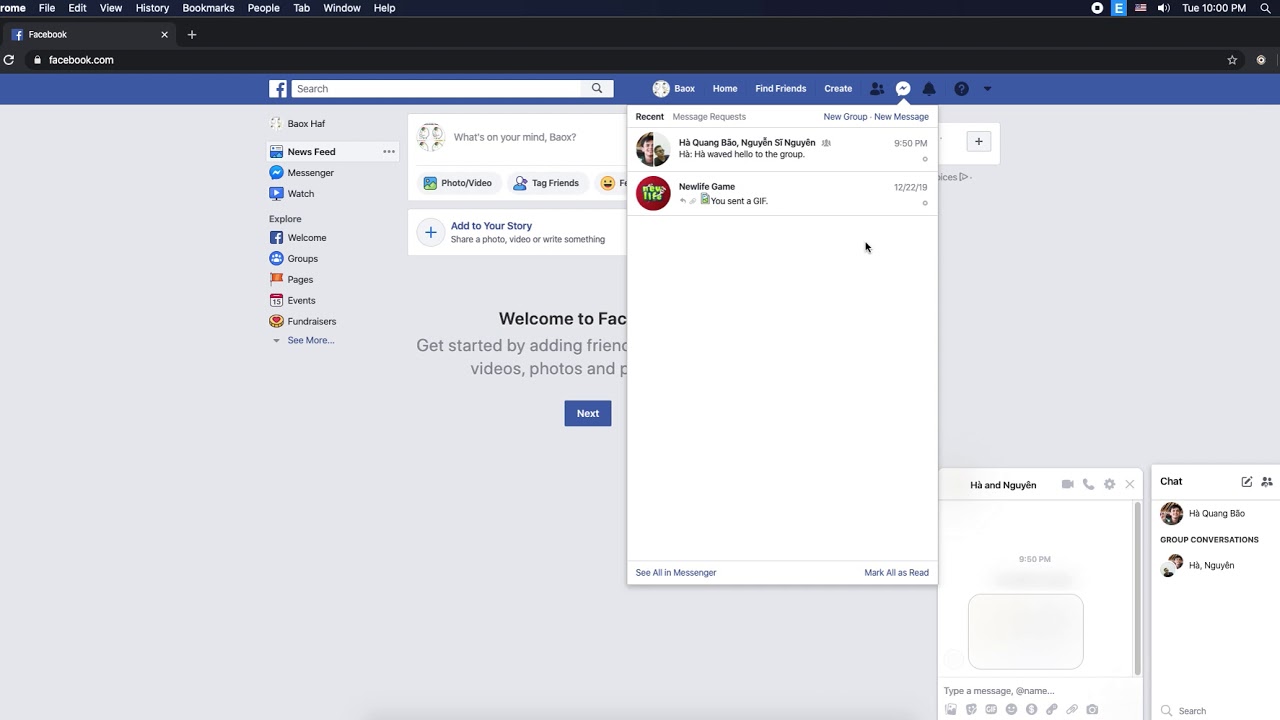
Task: Click the link icon in chat toolbar
Action: point(1052,710)
